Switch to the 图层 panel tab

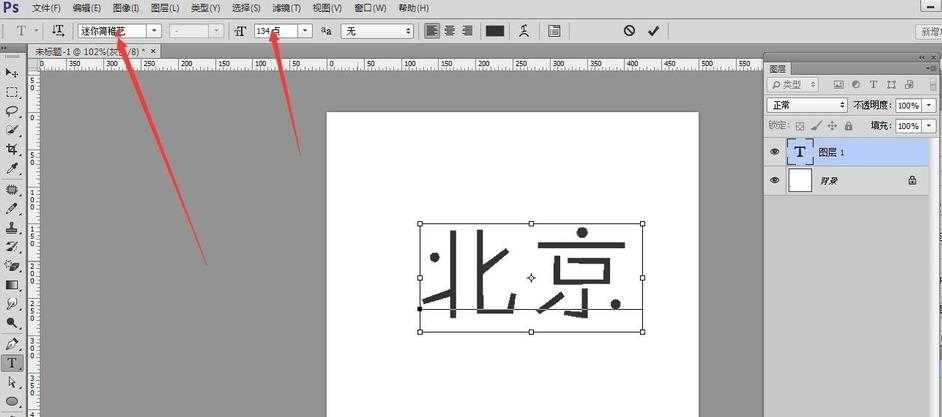pos(778,69)
